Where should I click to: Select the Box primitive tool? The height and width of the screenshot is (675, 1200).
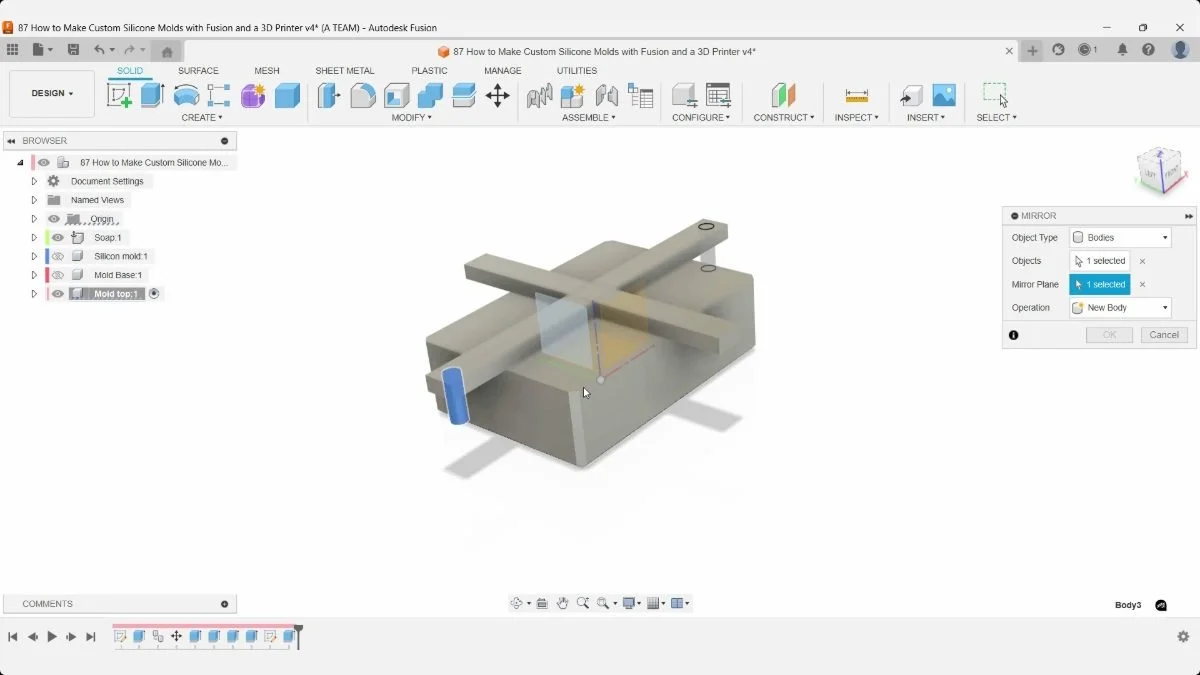click(287, 95)
